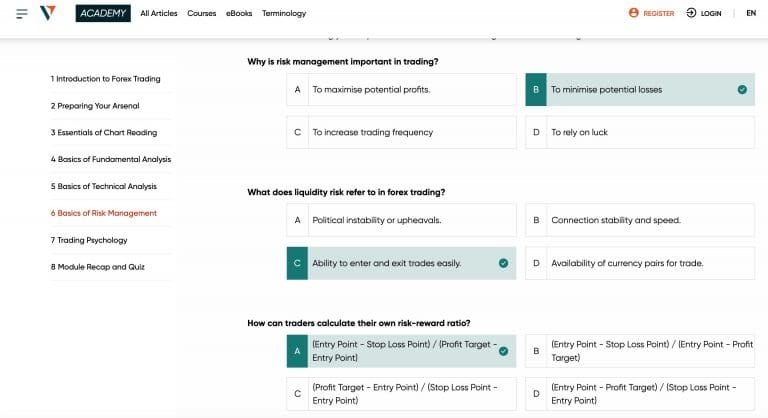The height and width of the screenshot is (418, 768).
Task: Open the Courses menu item
Action: 201,13
